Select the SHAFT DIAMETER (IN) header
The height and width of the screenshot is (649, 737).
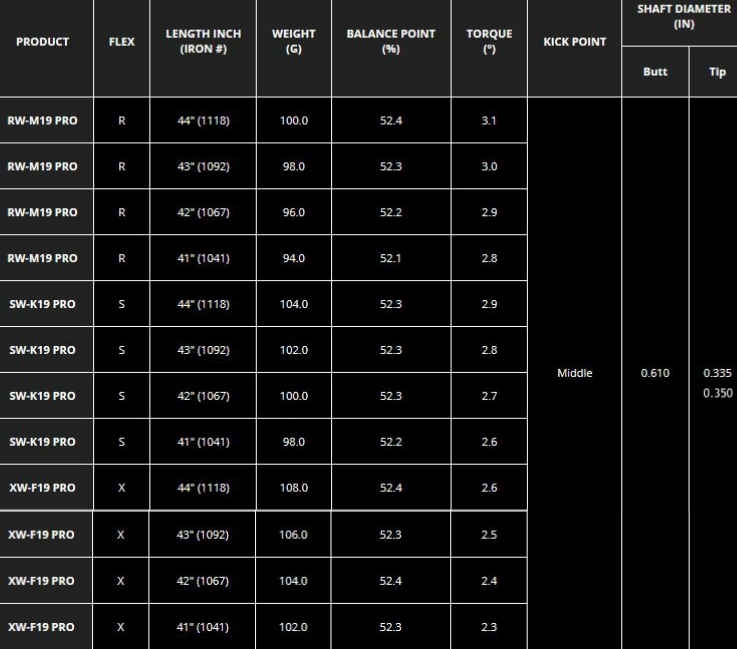[x=684, y=16]
